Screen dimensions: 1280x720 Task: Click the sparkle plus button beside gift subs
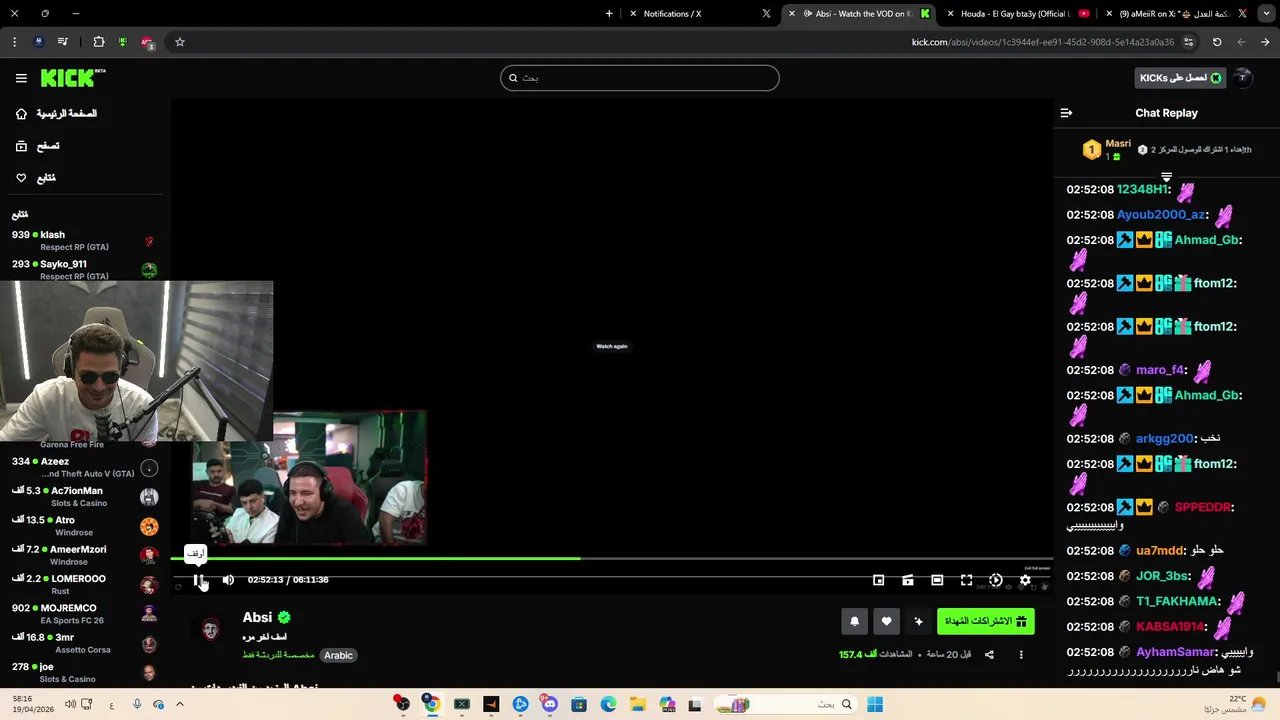tap(918, 621)
